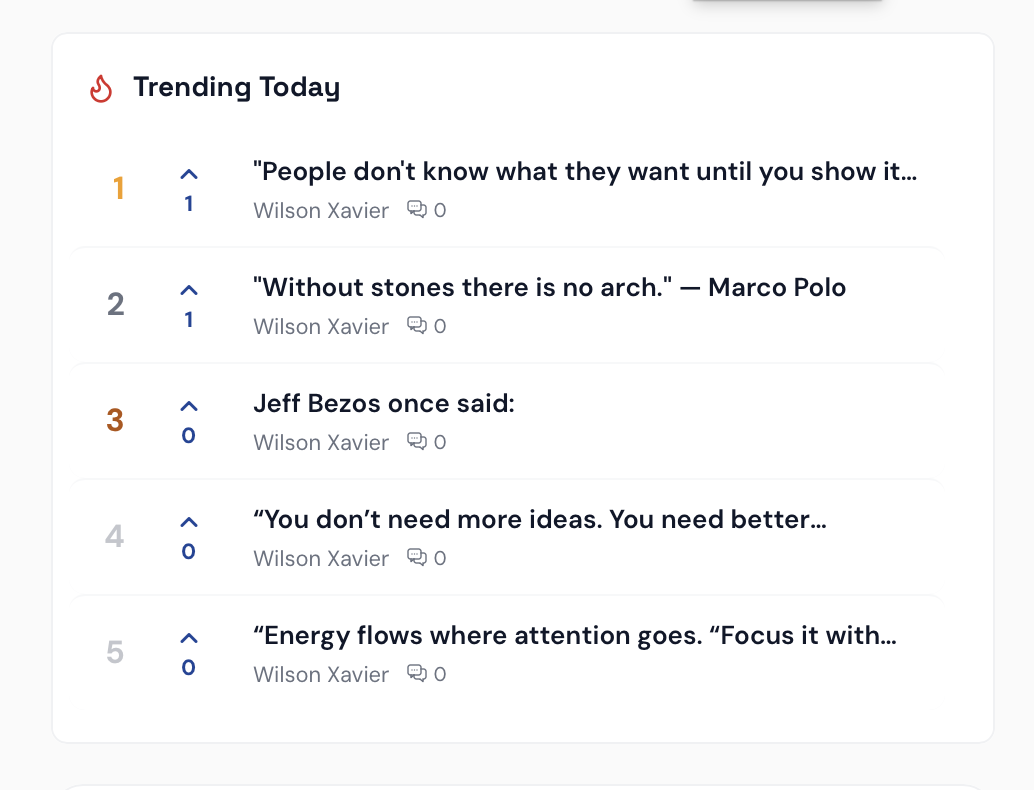Click comment icon on "Energy flows" post
This screenshot has width=1034, height=790.
[x=416, y=674]
